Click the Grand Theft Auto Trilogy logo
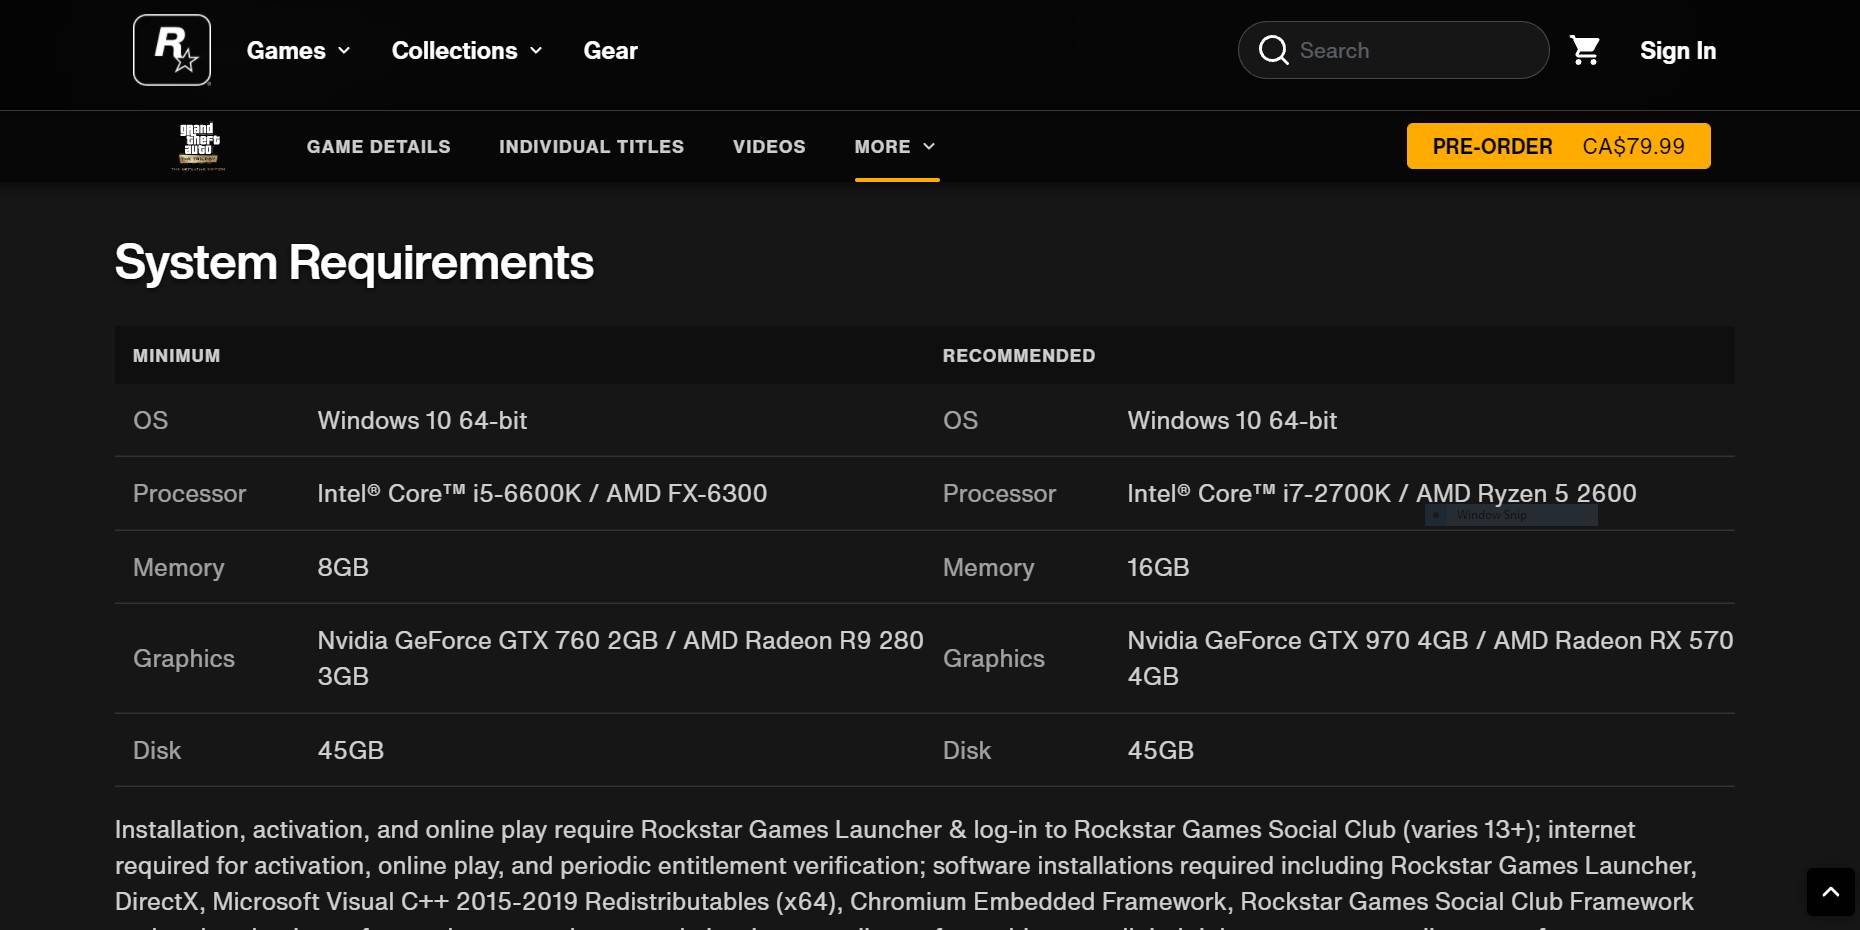 (x=199, y=146)
